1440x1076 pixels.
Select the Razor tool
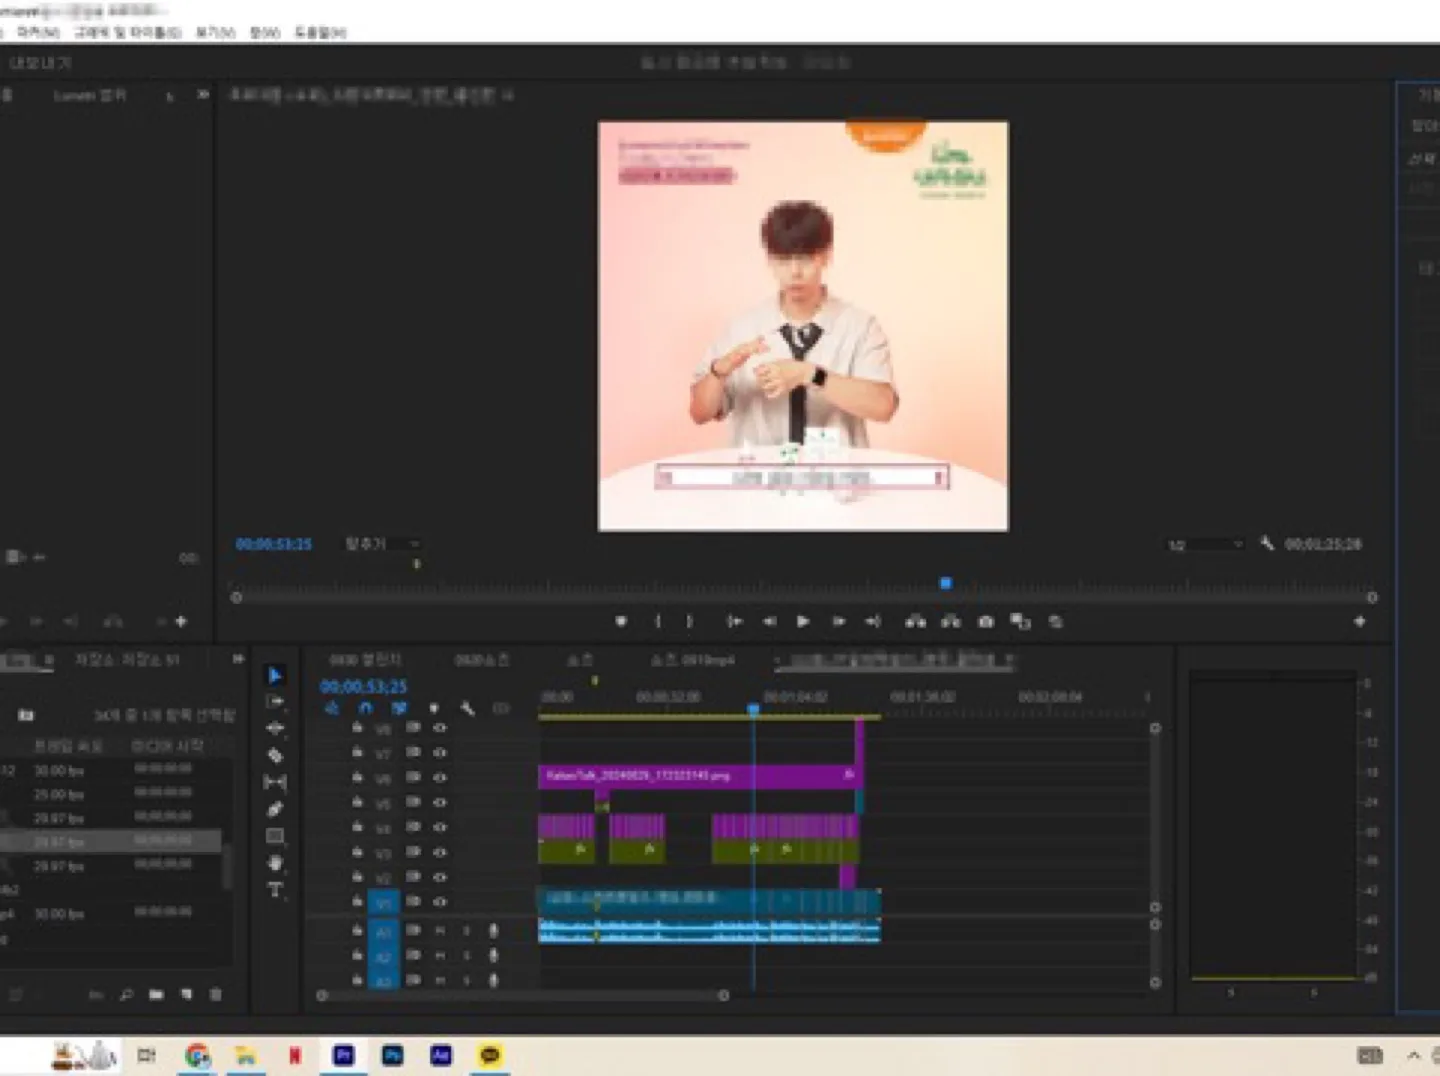275,755
